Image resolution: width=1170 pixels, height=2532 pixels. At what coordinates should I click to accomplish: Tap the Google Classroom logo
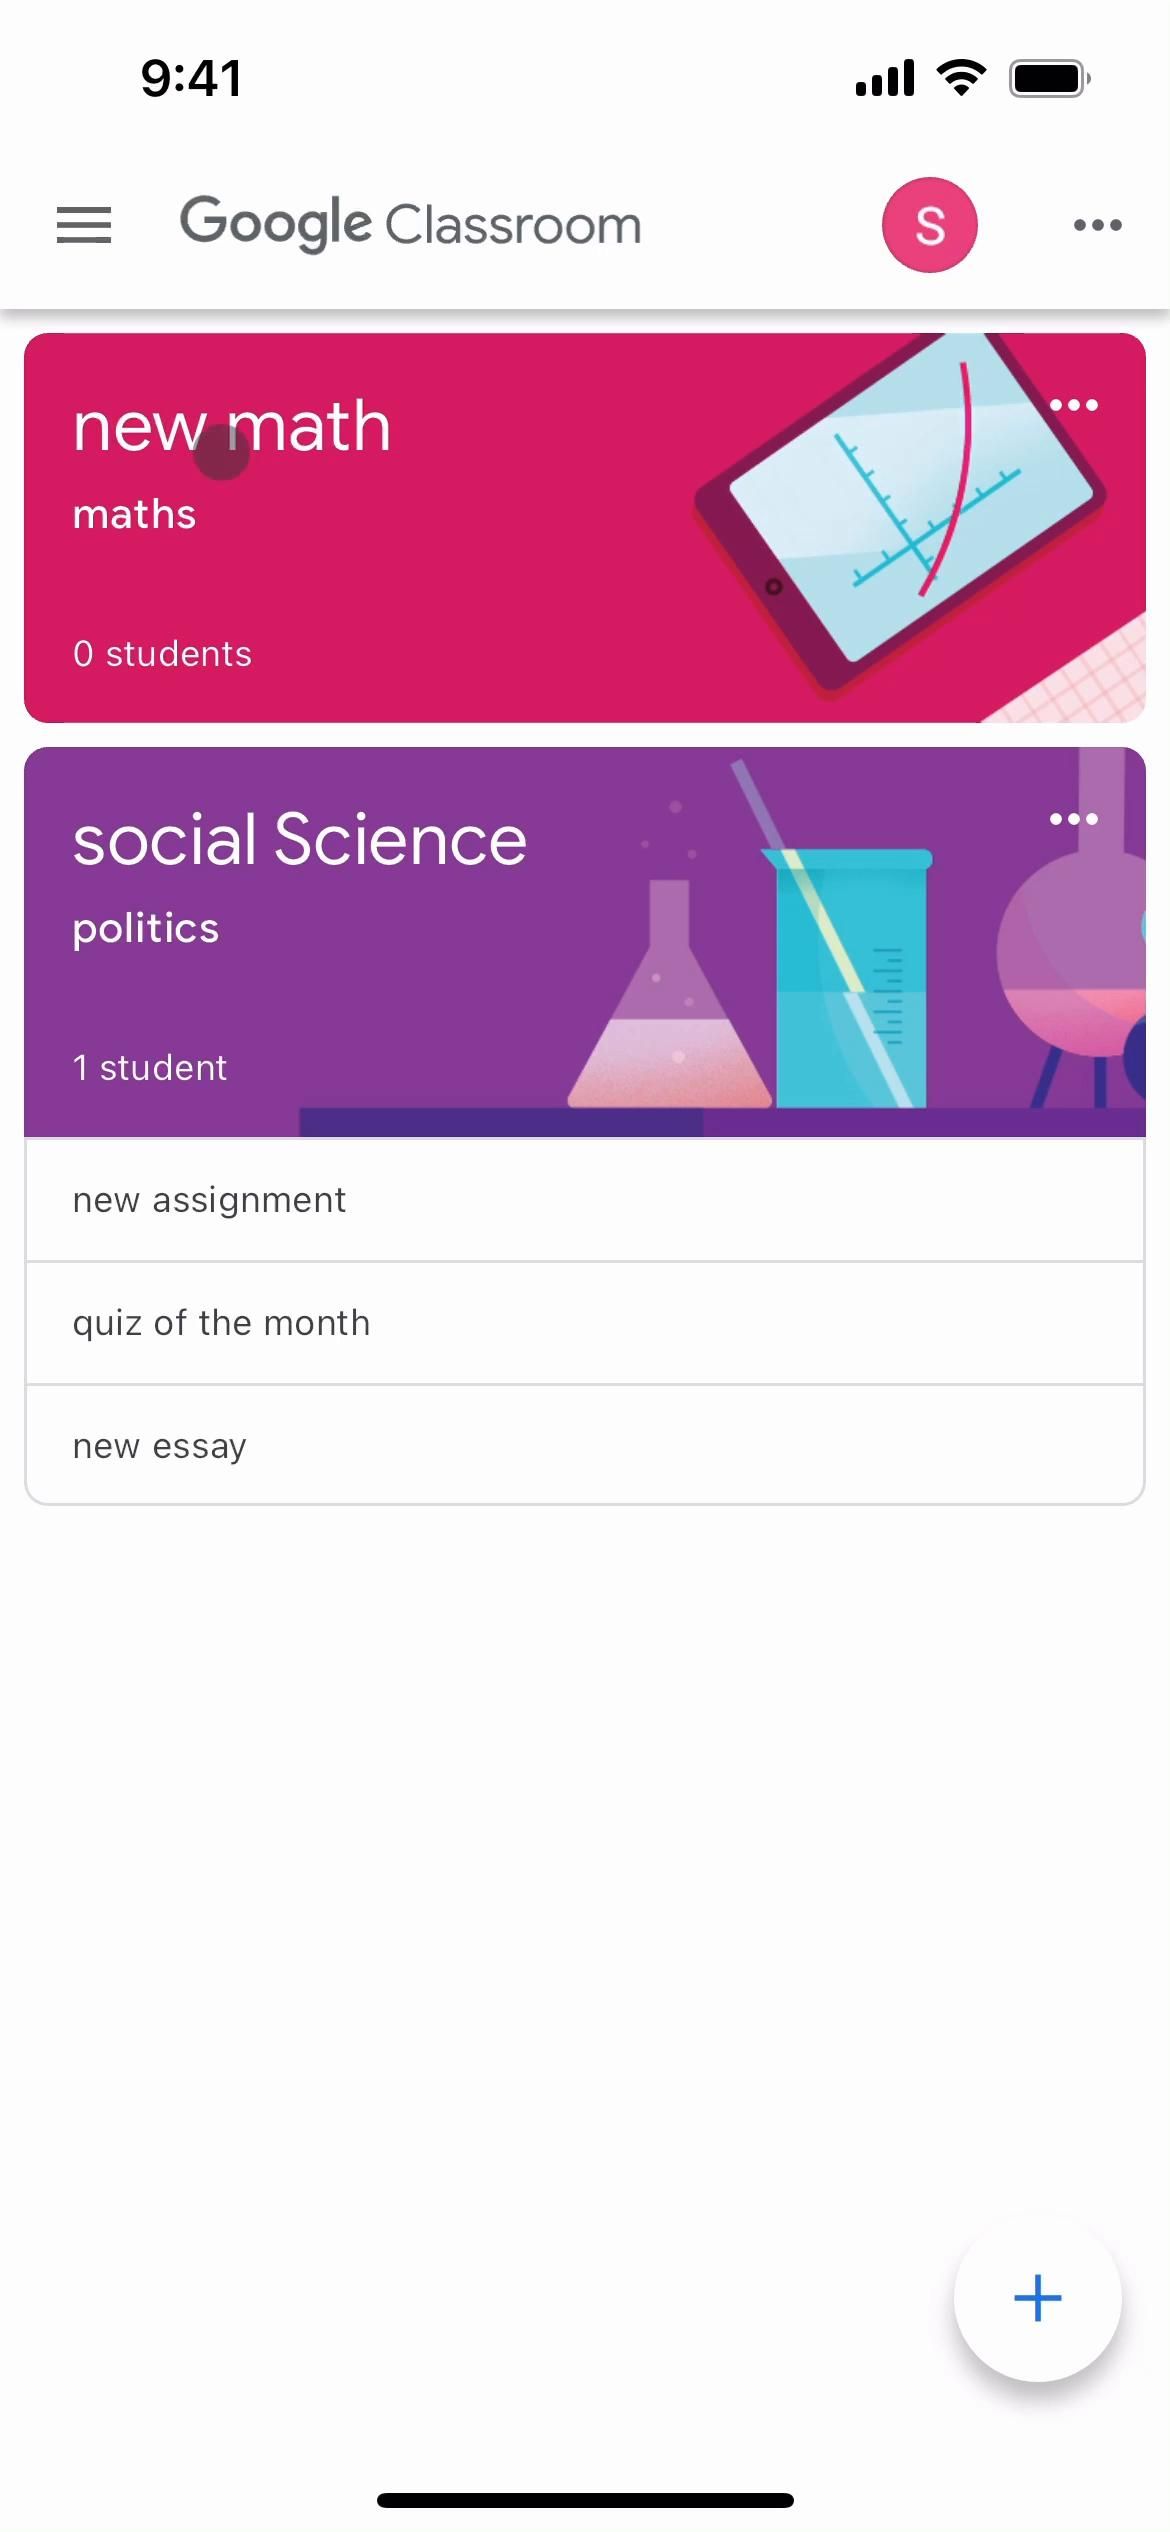tap(410, 224)
